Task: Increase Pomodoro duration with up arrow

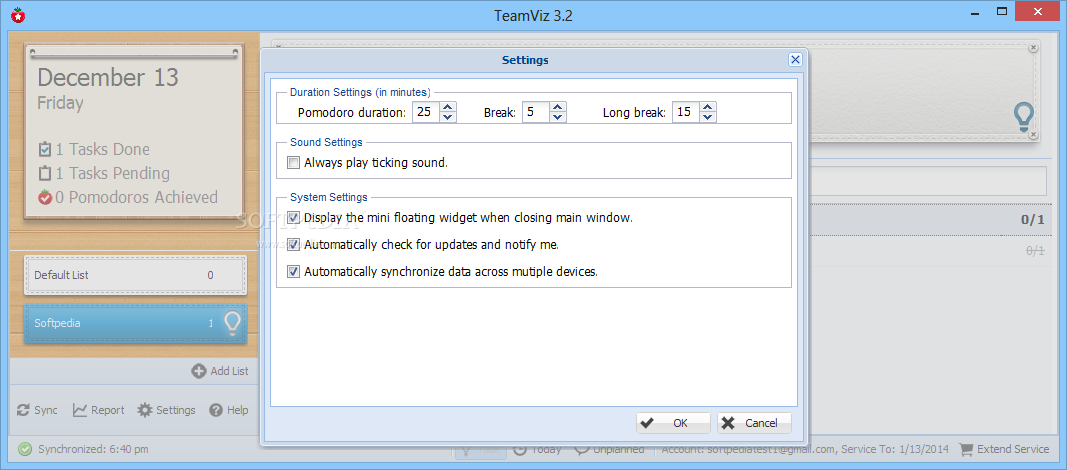Action: pos(447,107)
